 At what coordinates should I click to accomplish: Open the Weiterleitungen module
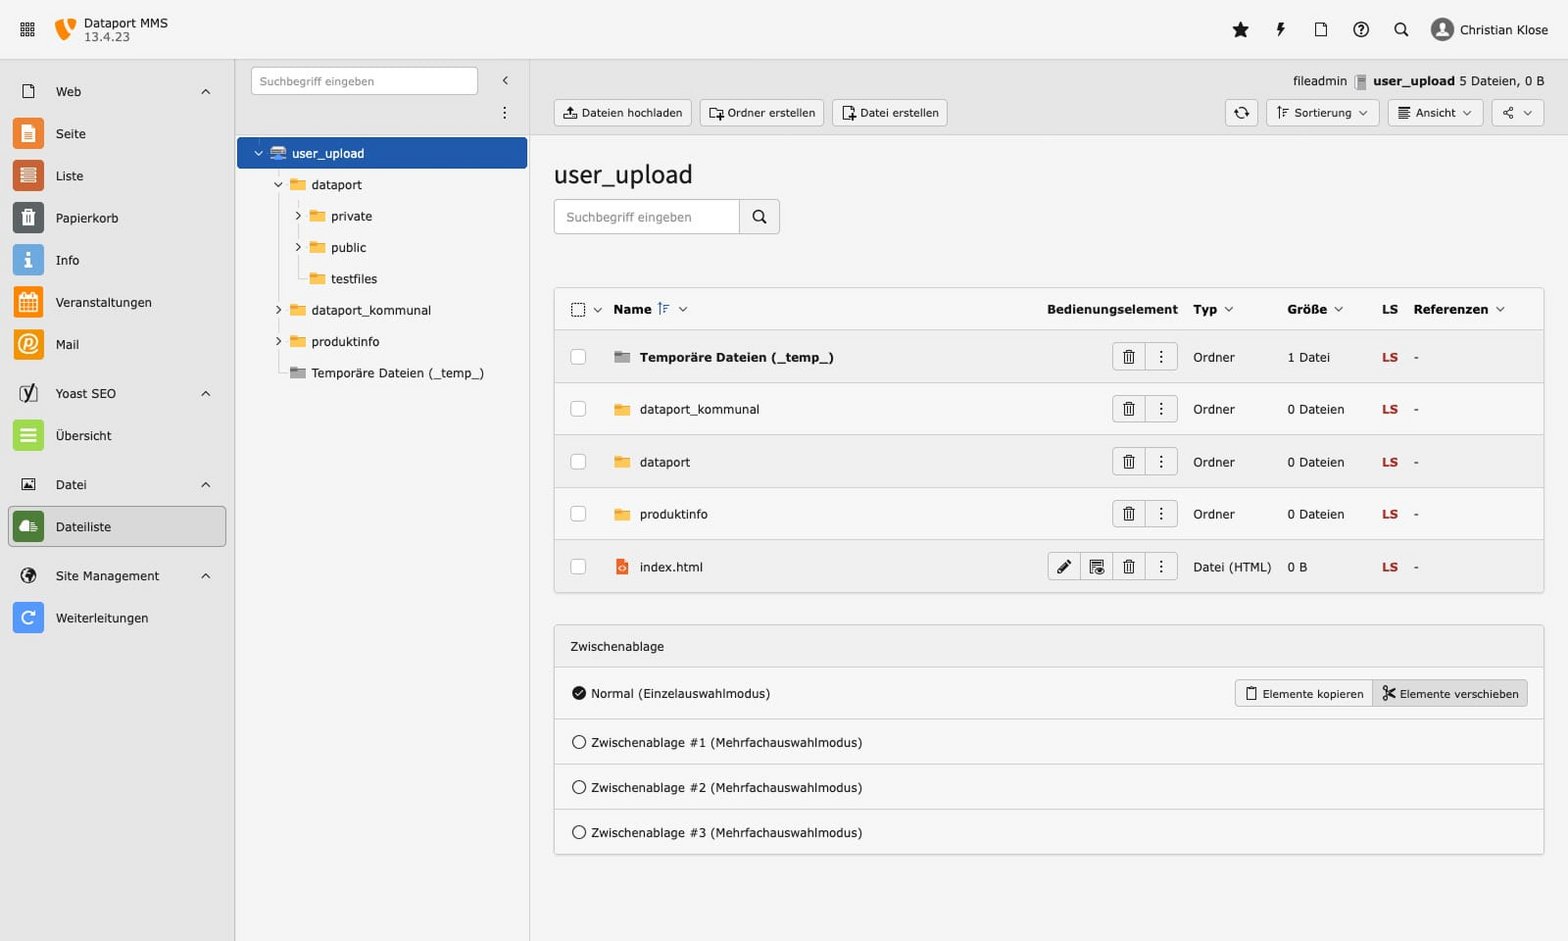pos(101,618)
